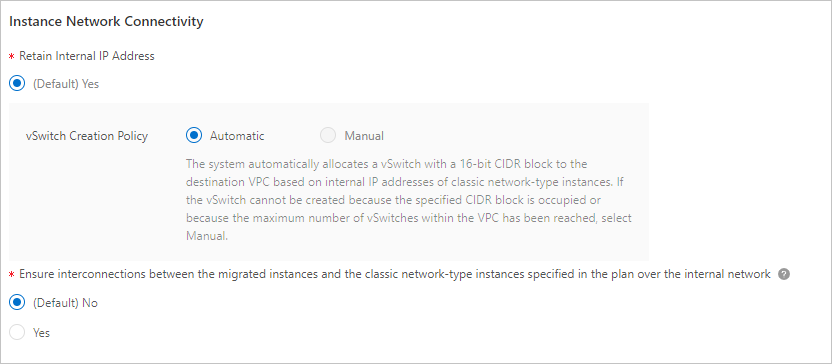Click the "(Default) Yes" label text
832x364 pixels.
pyautogui.click(x=66, y=84)
